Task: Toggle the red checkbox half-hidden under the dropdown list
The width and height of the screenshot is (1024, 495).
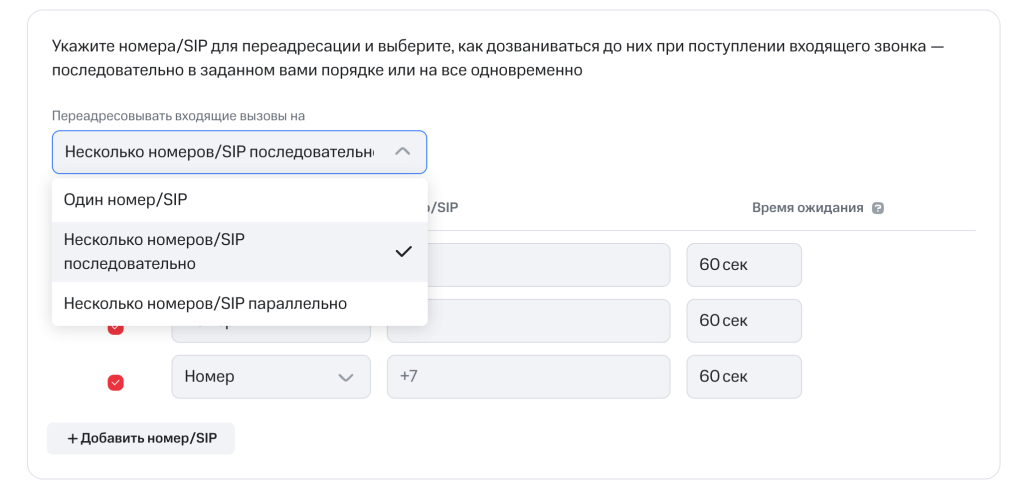Action: 116,328
